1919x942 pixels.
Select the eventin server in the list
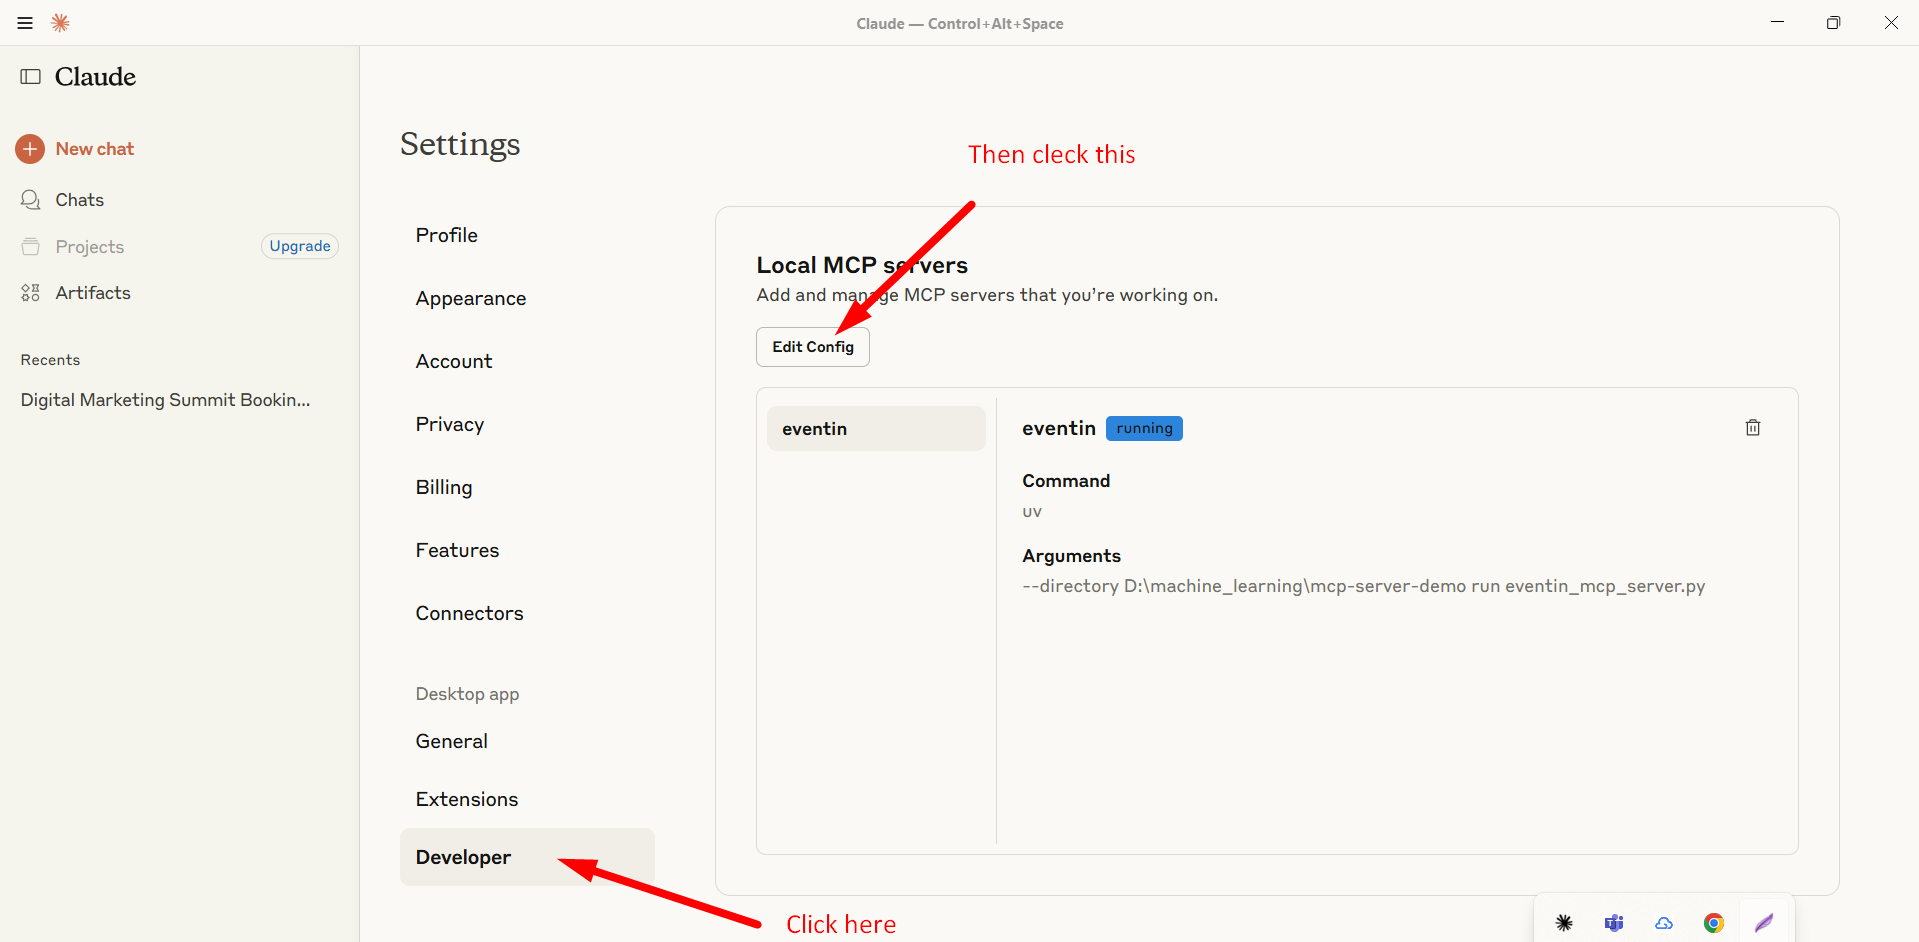[x=876, y=429]
